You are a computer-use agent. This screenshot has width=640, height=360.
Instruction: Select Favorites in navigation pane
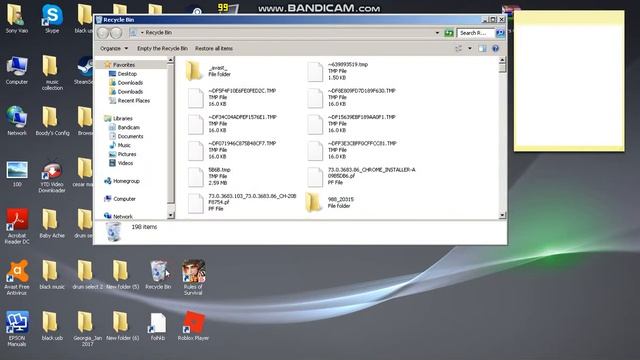[124, 65]
